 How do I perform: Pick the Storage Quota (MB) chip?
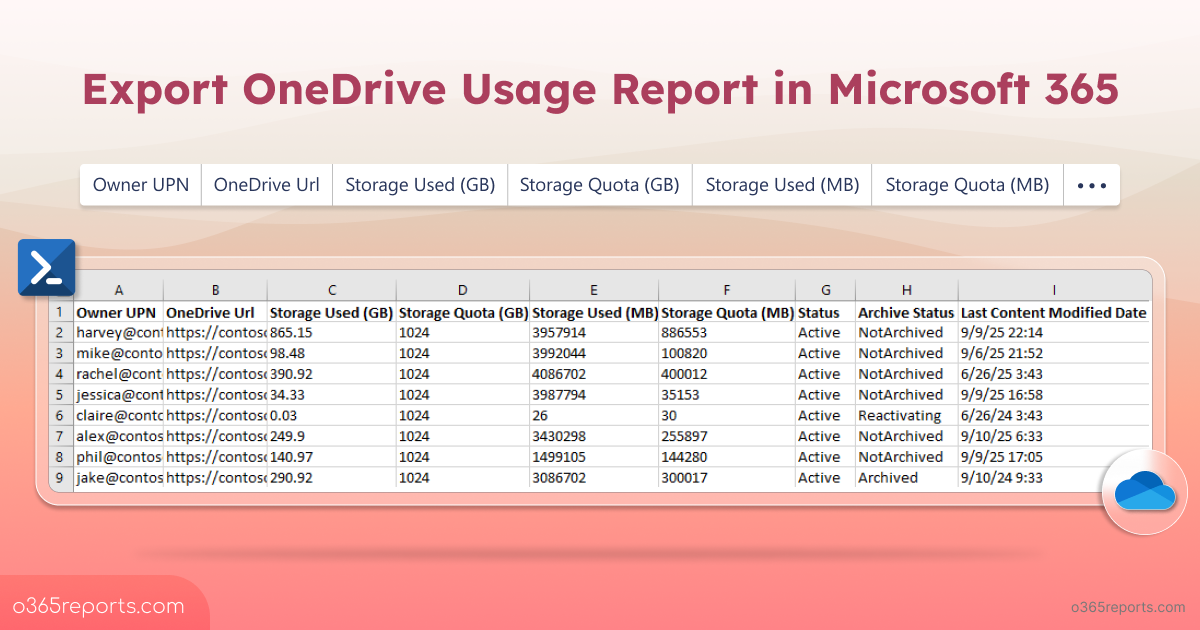click(x=967, y=185)
